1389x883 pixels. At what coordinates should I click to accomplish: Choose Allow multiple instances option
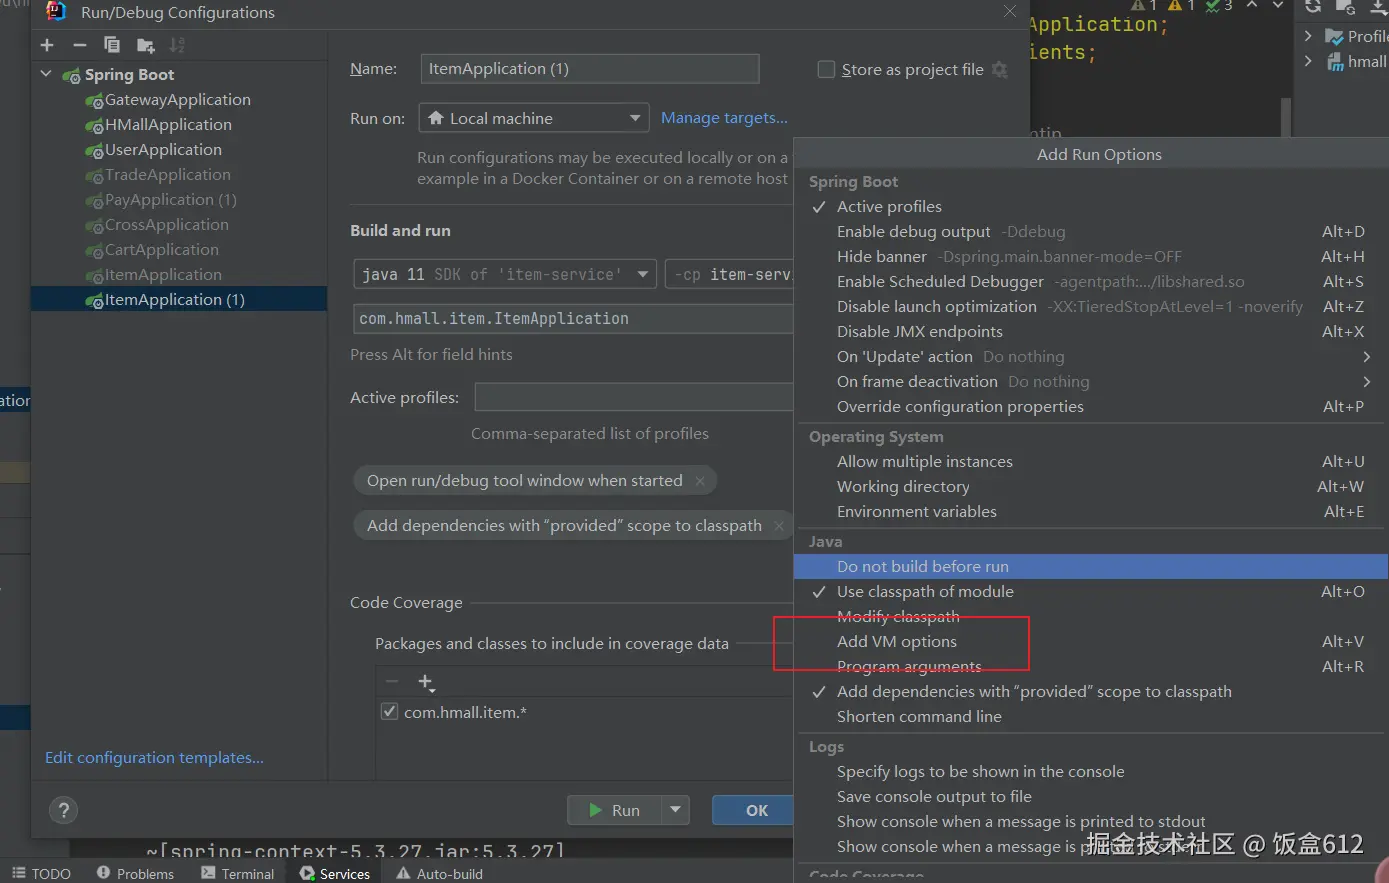click(1091, 461)
